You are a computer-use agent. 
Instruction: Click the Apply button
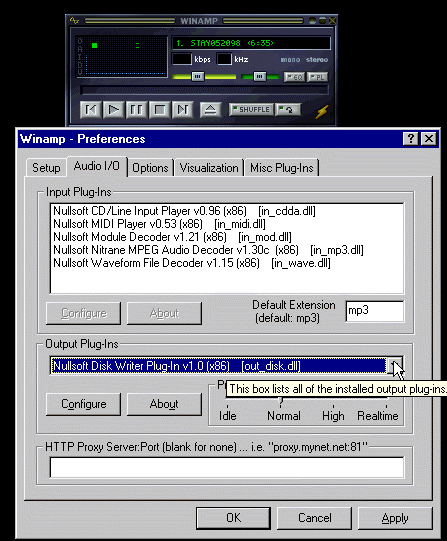click(x=395, y=518)
